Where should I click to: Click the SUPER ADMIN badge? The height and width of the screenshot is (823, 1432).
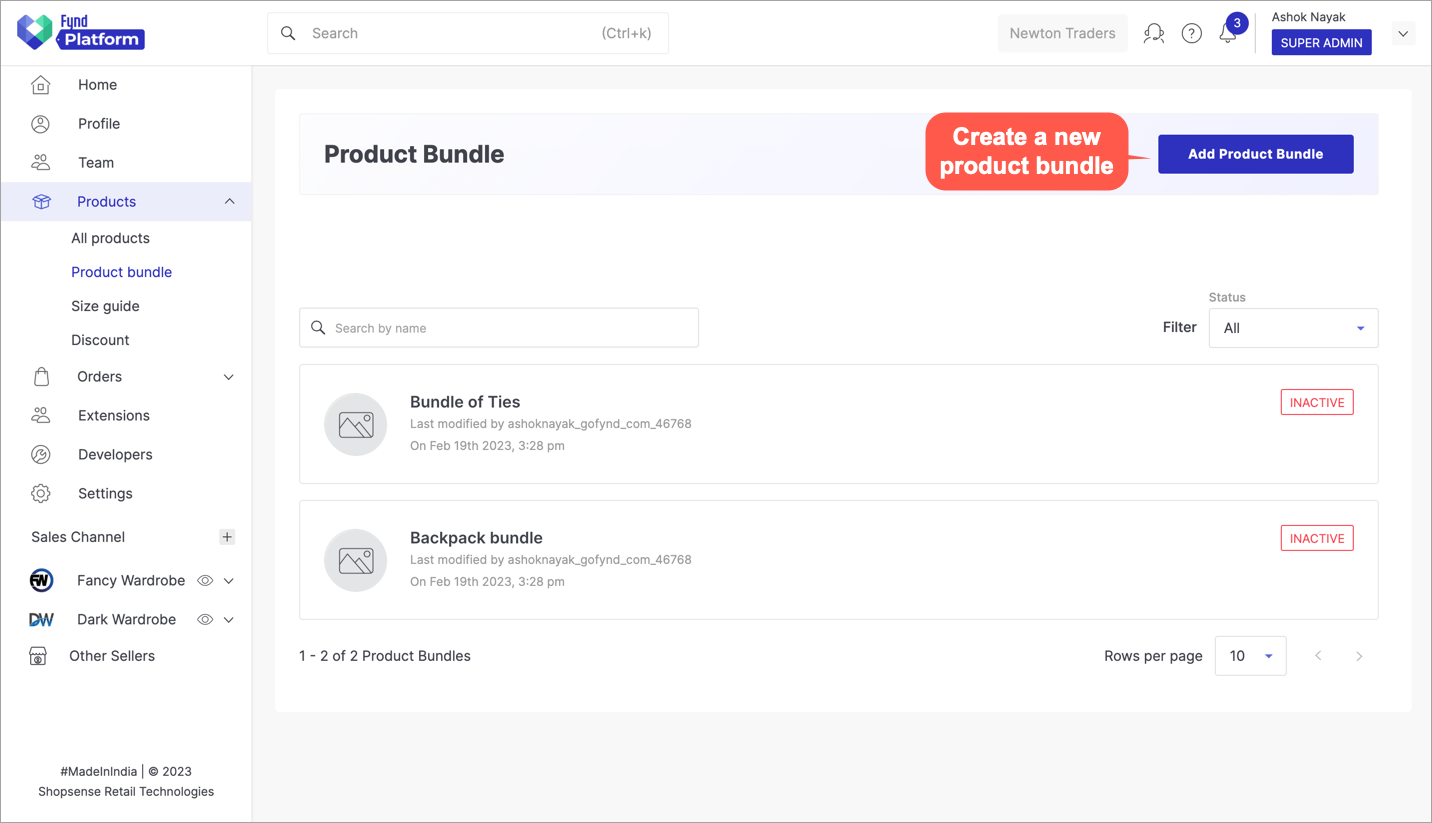pyautogui.click(x=1322, y=43)
